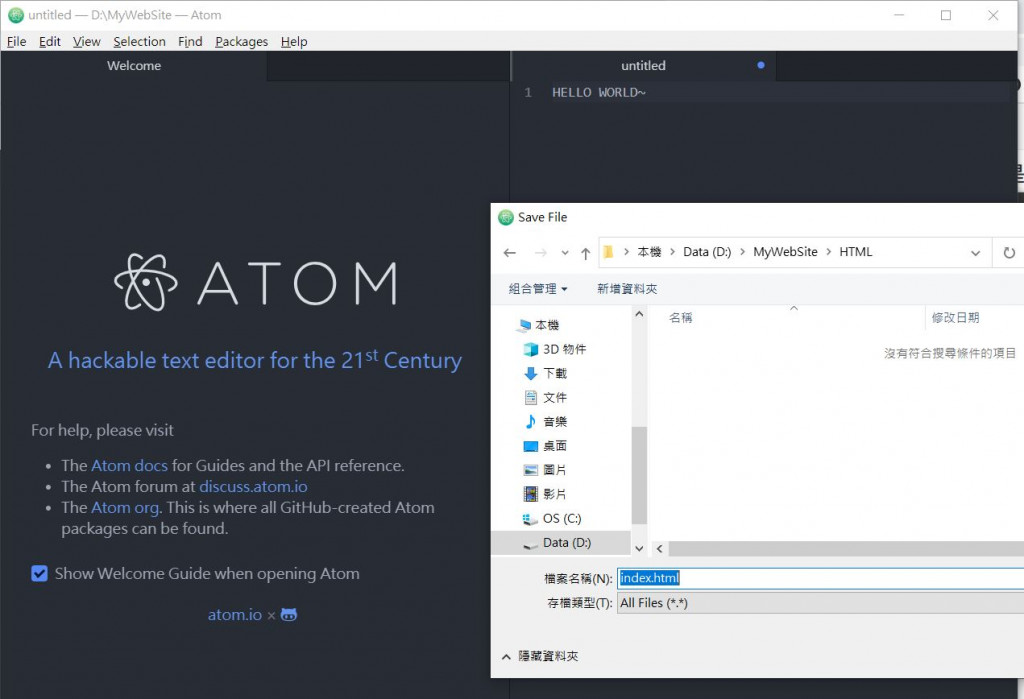Refresh the folder view in Save File dialog

pos(1009,253)
